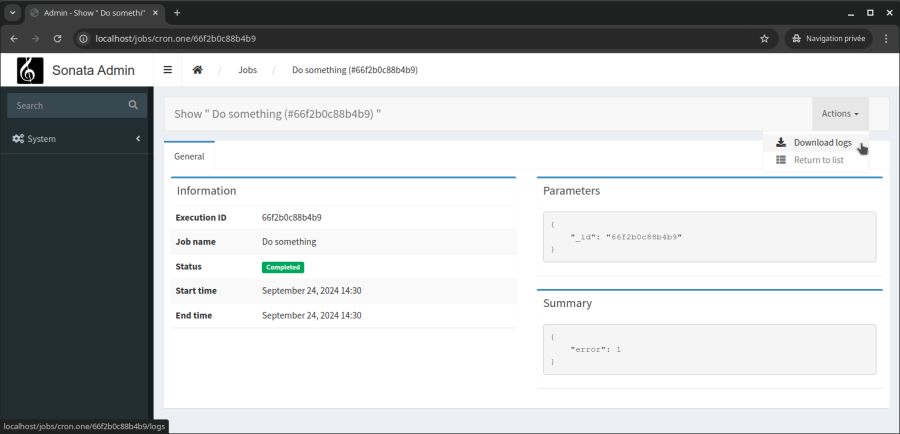Click the End time value

click(312, 315)
